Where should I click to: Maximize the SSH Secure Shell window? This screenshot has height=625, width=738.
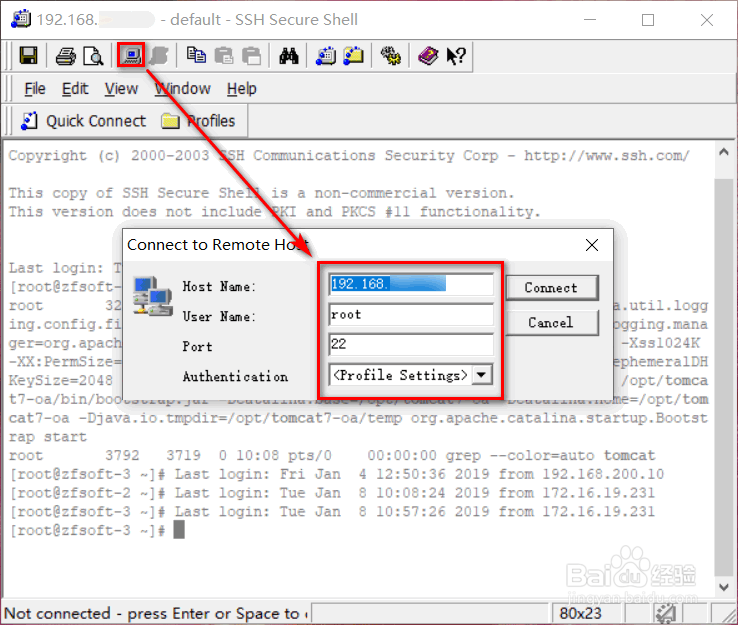coord(648,20)
